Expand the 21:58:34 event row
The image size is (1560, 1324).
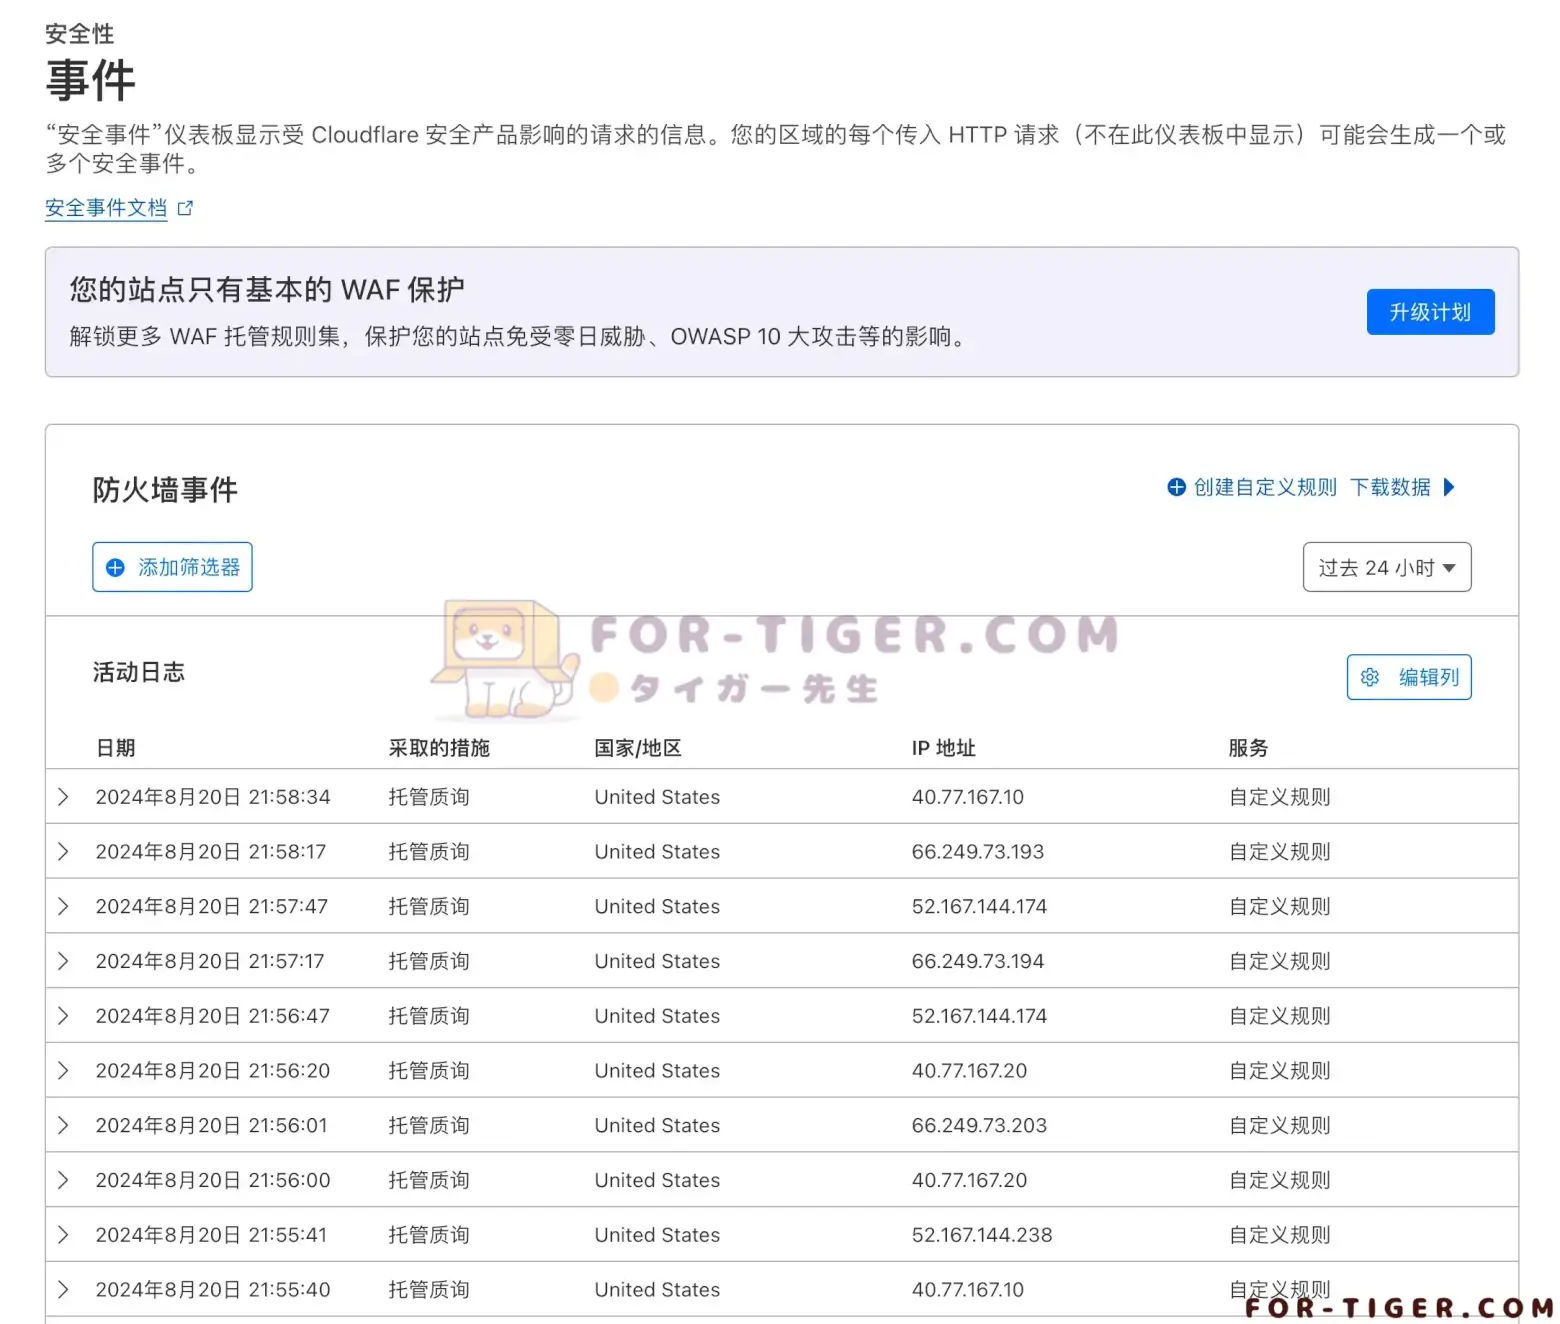tap(63, 797)
